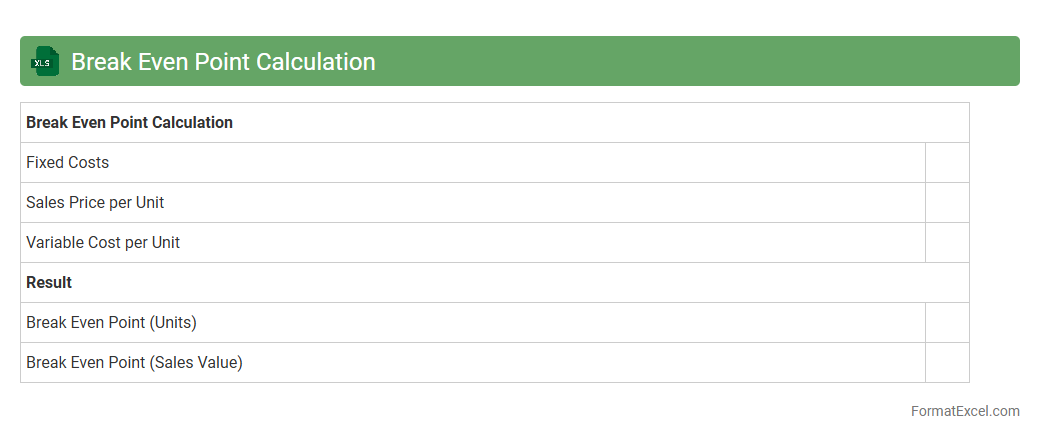
Task: Click the '(Sales Value)' text in the last row
Action: 196,363
